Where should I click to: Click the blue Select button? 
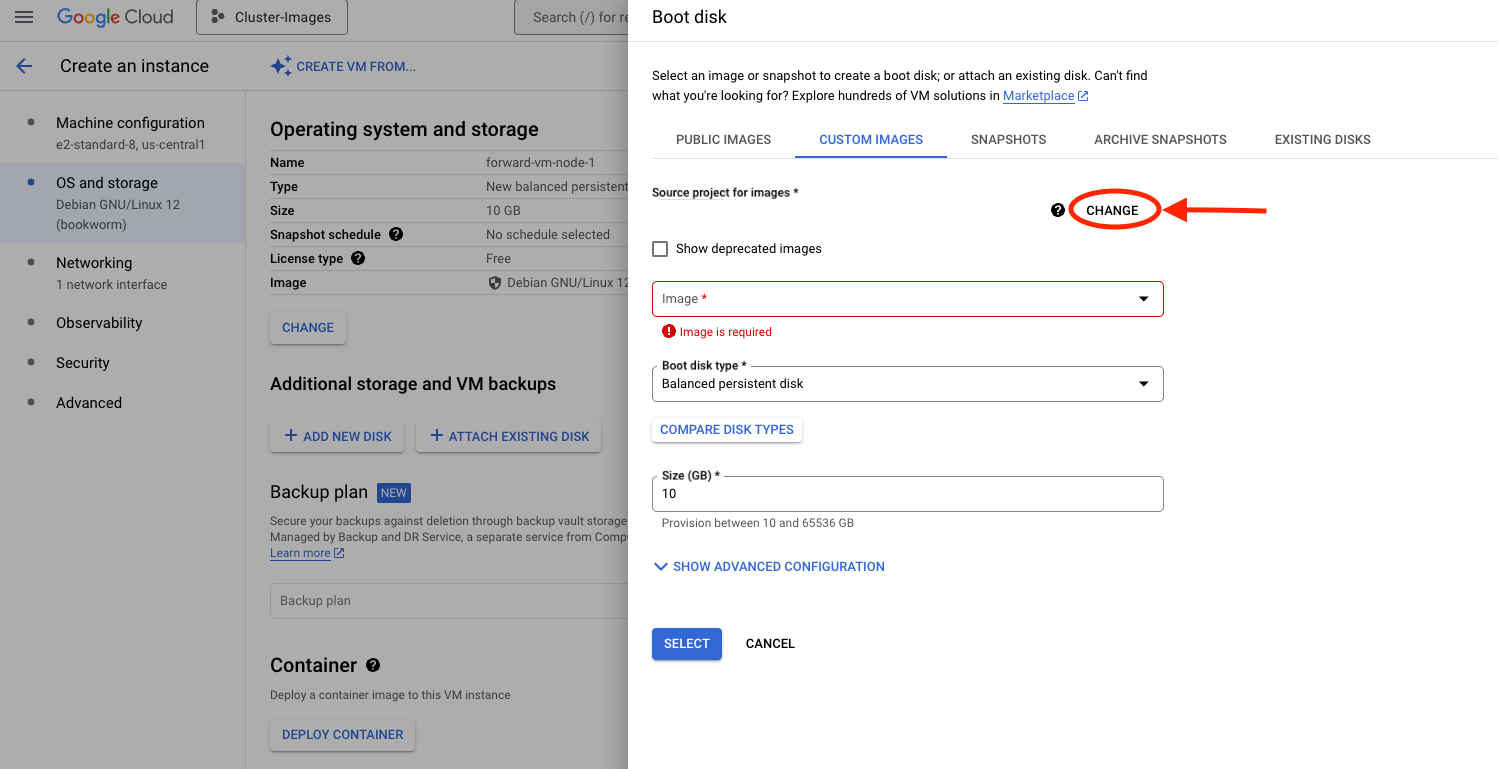pos(686,643)
